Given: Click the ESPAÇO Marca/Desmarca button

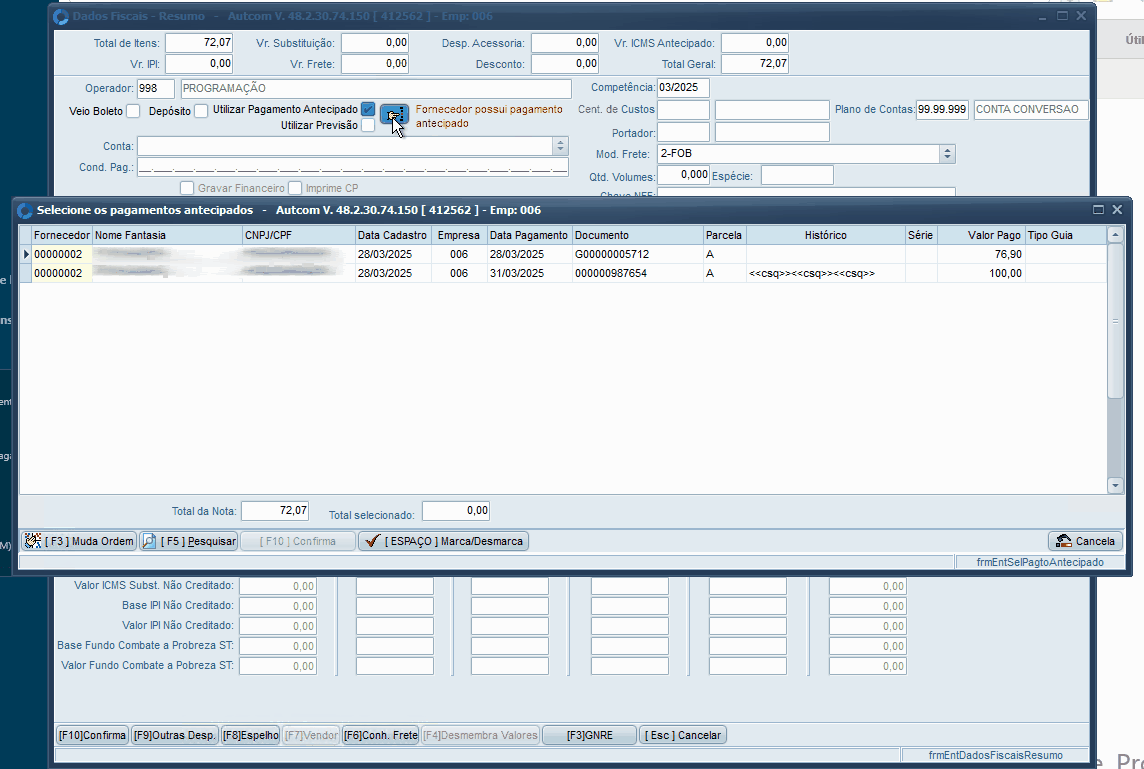Looking at the screenshot, I should click(444, 541).
